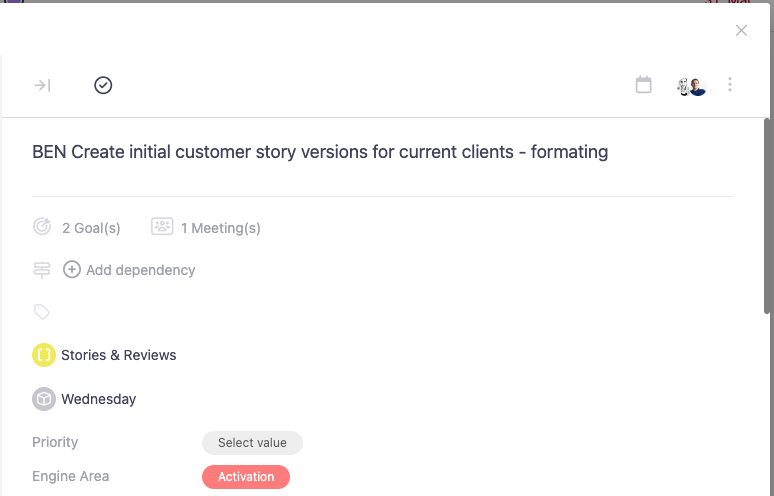Click the tag label icon
Viewport: 774px width, 496px height.
[x=42, y=312]
